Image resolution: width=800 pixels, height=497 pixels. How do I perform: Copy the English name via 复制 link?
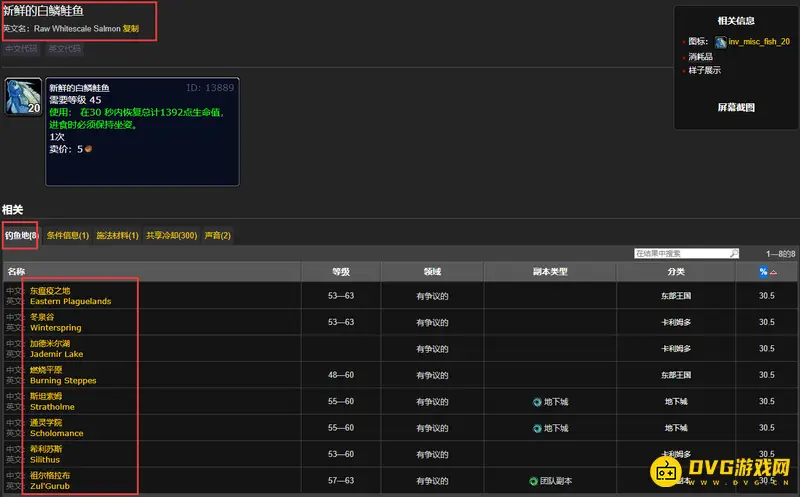coord(131,29)
